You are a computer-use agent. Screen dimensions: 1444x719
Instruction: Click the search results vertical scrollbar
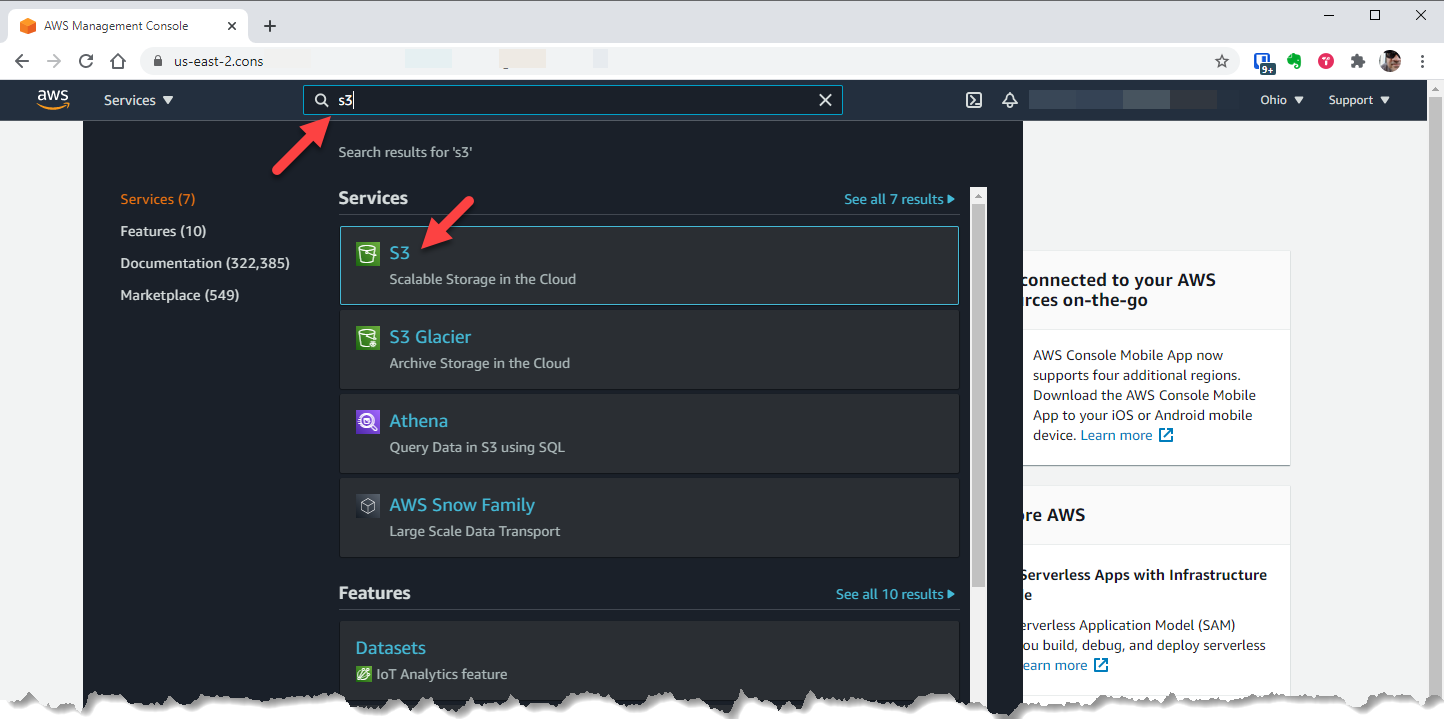978,400
